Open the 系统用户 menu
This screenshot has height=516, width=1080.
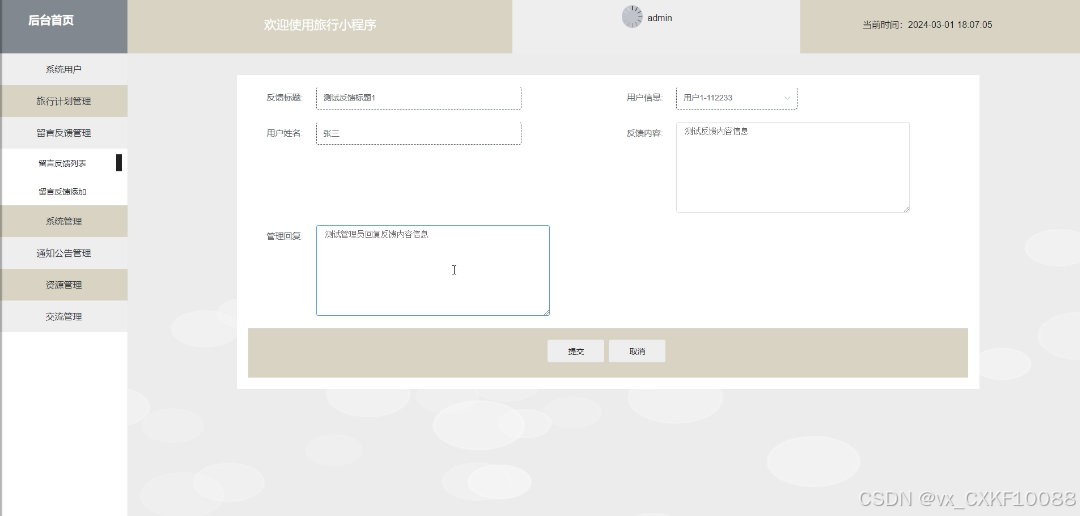63,70
